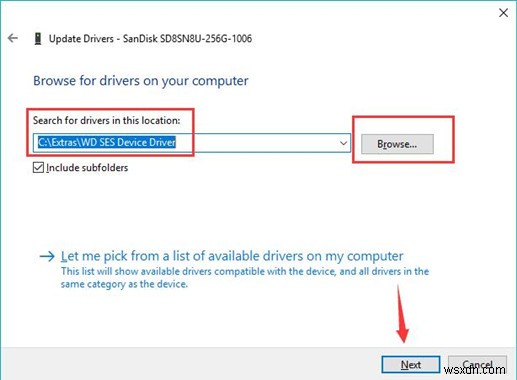Choose Let me pick from a list of available drivers
Screen dimensions: 517x380
point(232,256)
